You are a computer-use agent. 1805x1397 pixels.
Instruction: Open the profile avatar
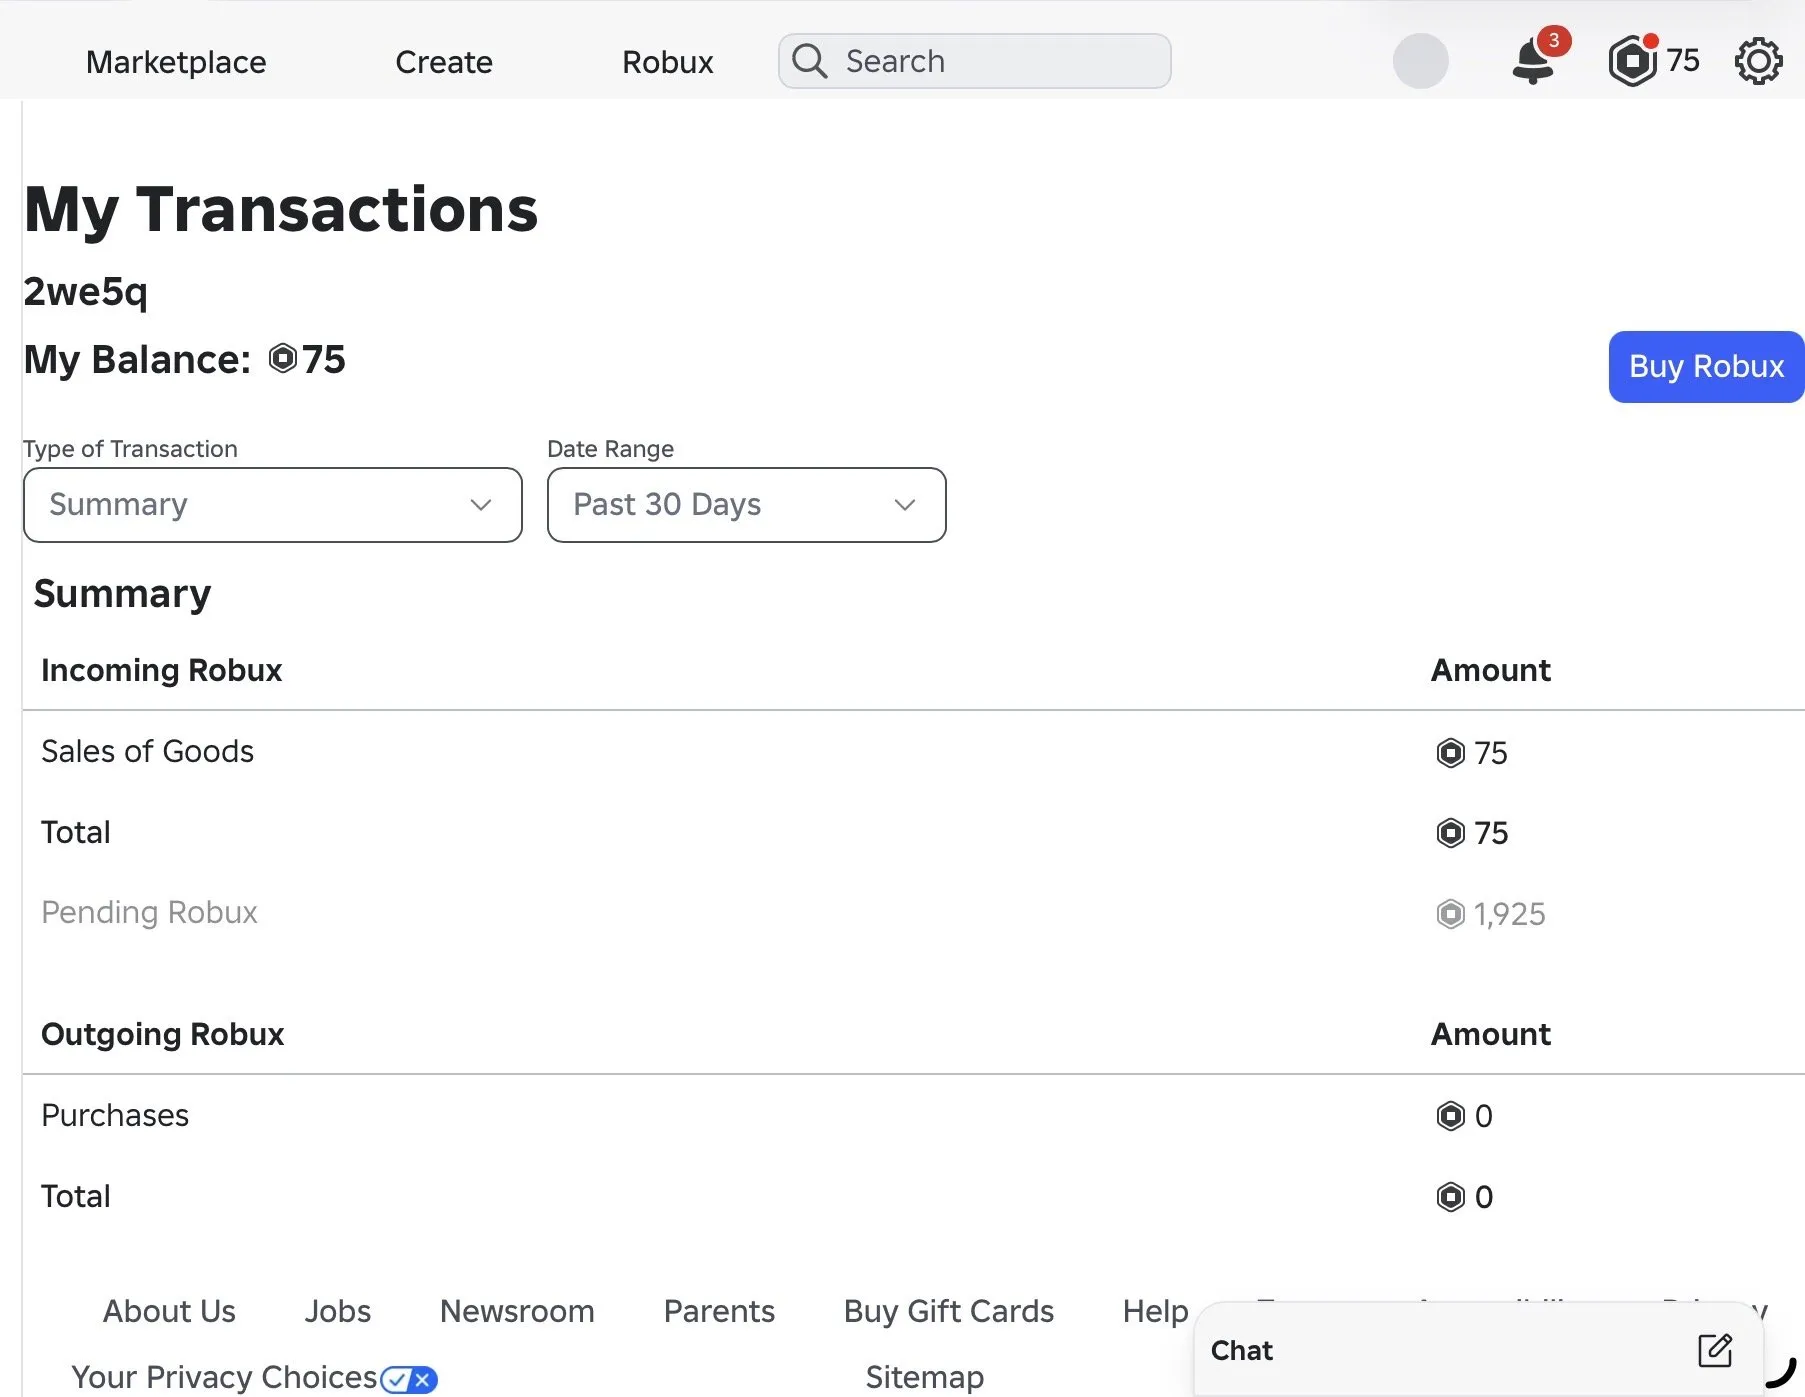(x=1420, y=61)
